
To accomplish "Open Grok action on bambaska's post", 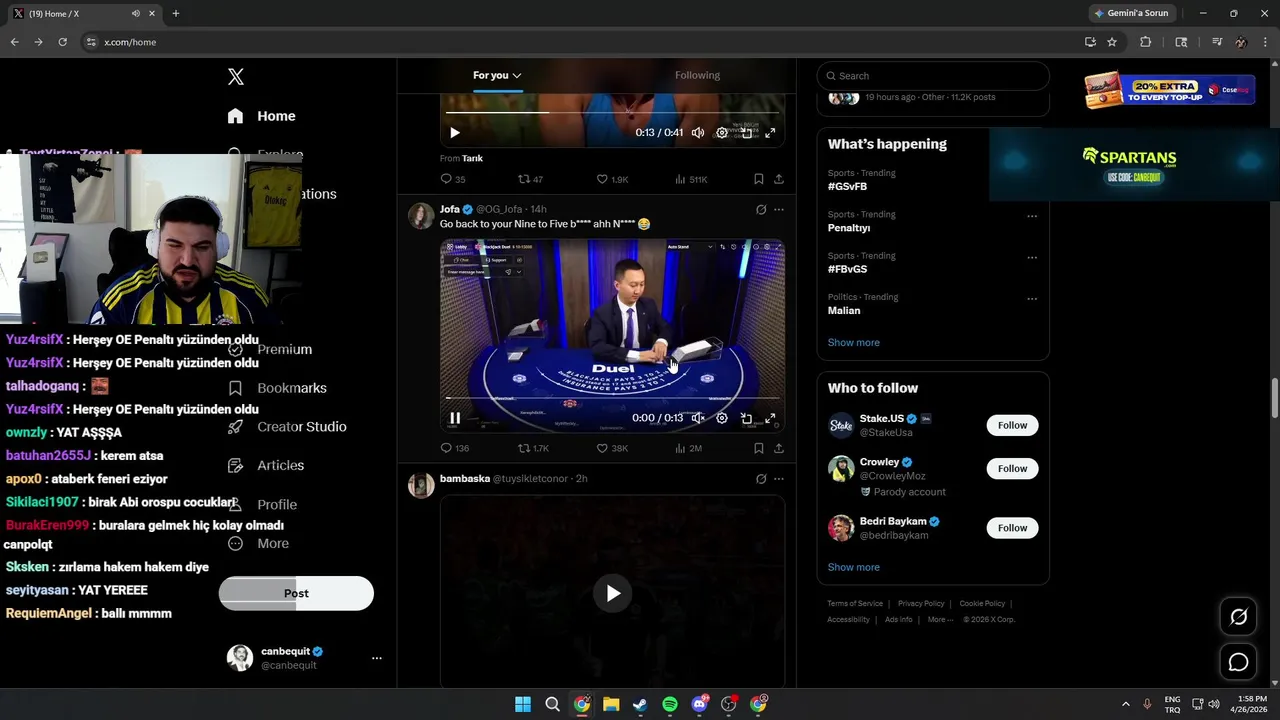I will pos(761,479).
